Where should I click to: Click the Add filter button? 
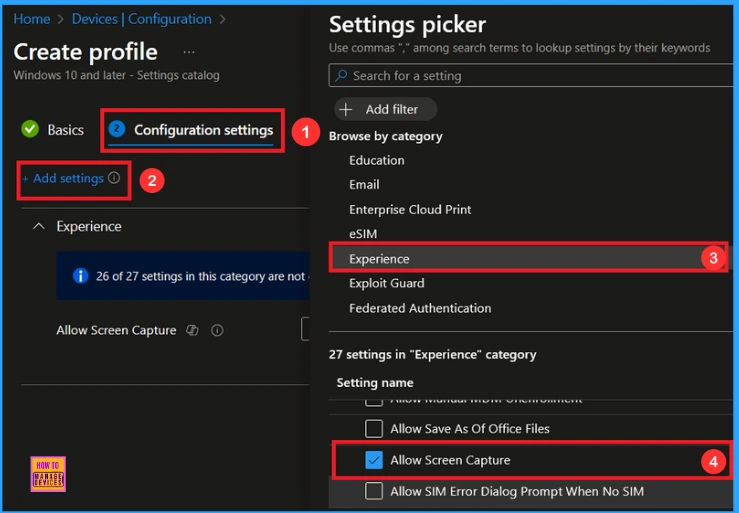point(385,109)
